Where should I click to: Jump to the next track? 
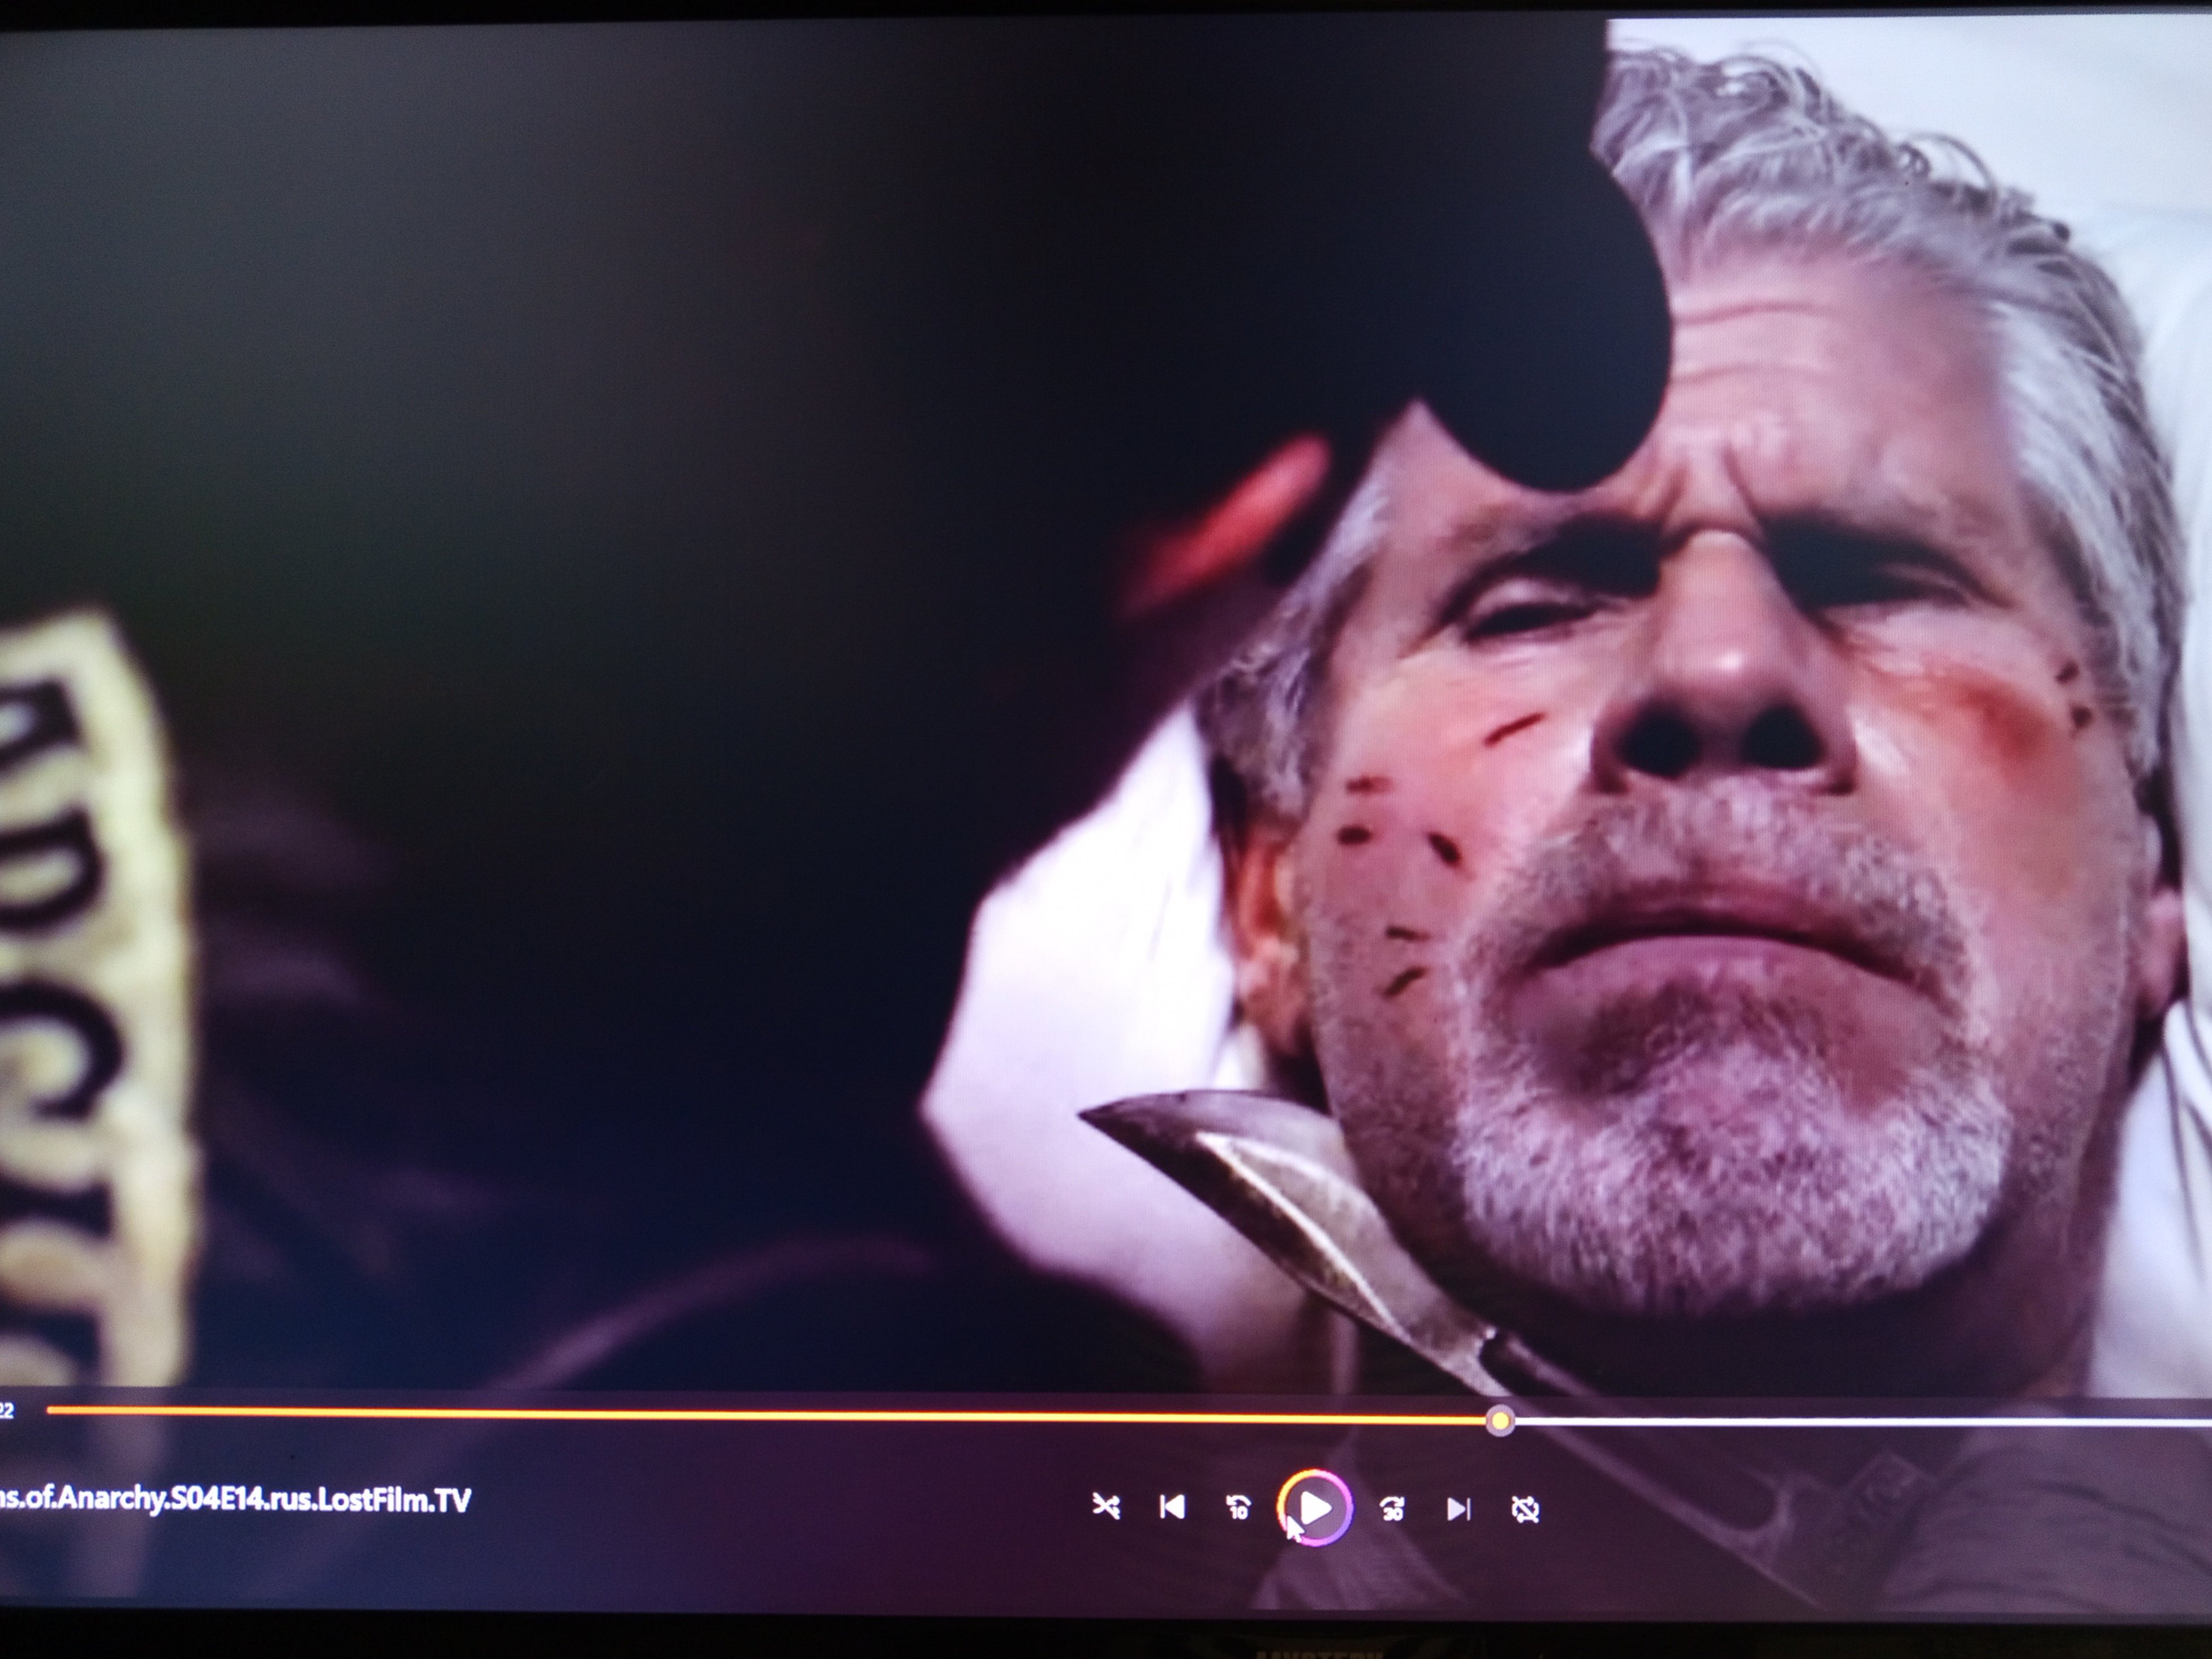[x=1459, y=1508]
